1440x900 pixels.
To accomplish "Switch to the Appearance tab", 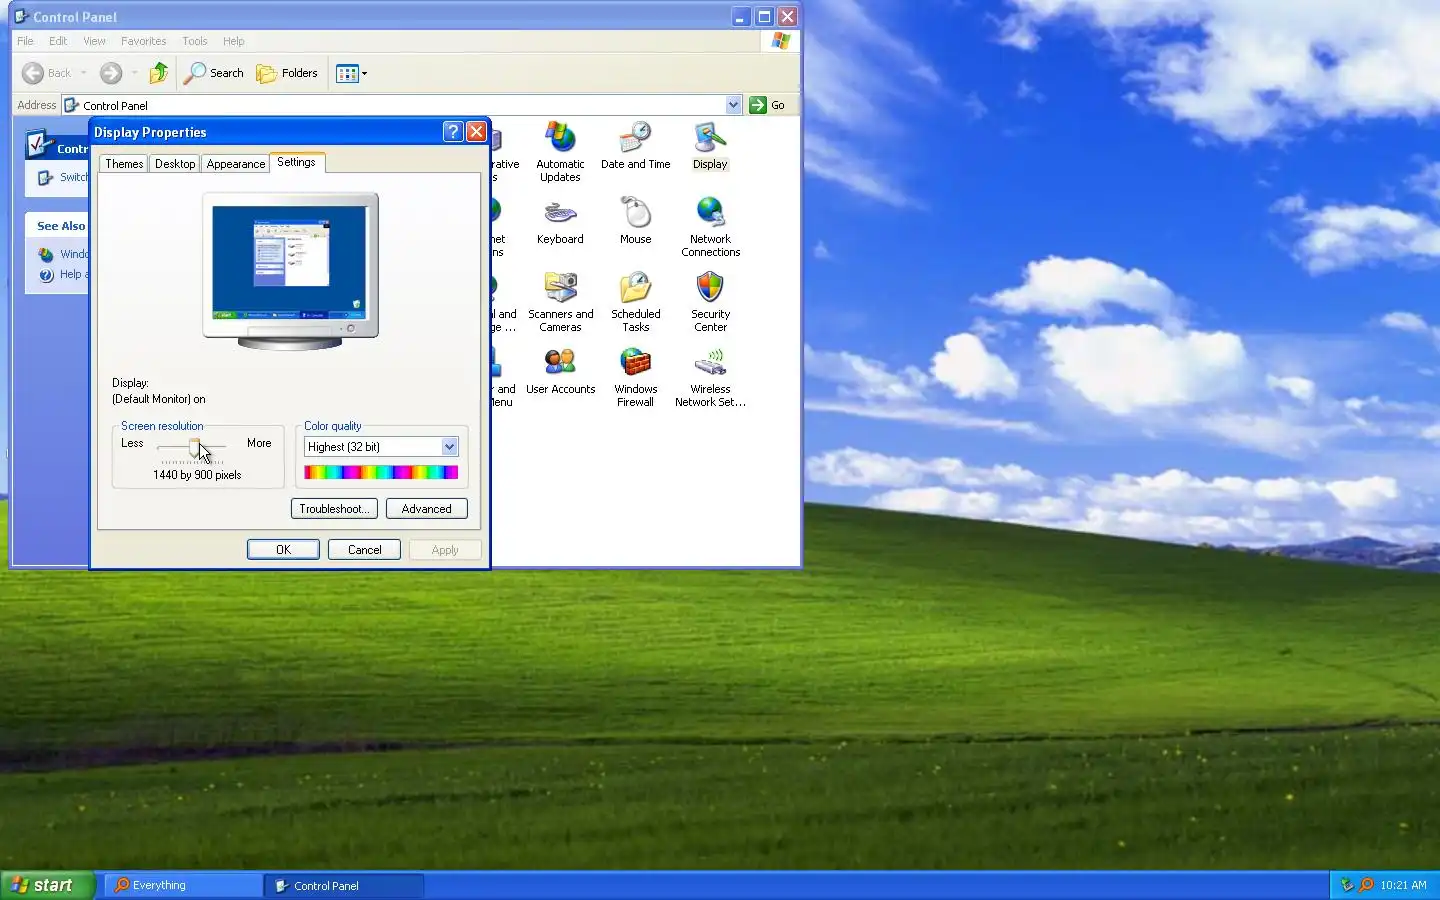I will (x=236, y=164).
